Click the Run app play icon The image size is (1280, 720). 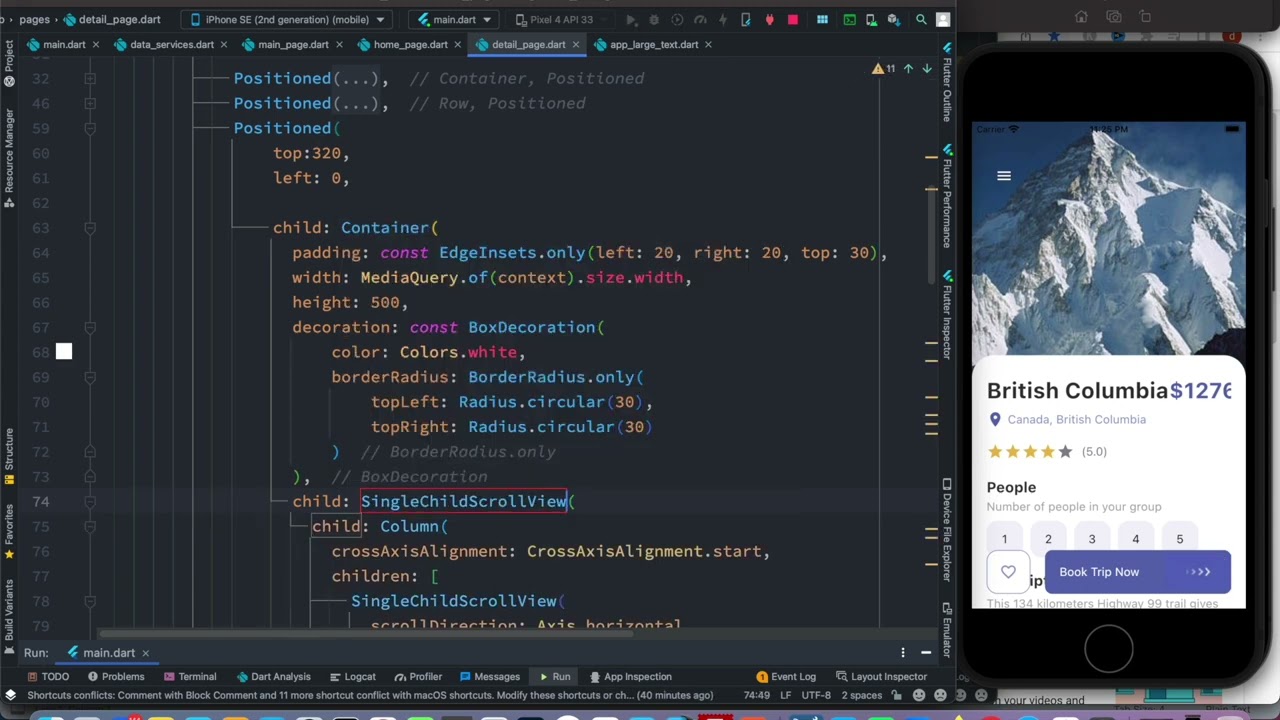click(631, 20)
